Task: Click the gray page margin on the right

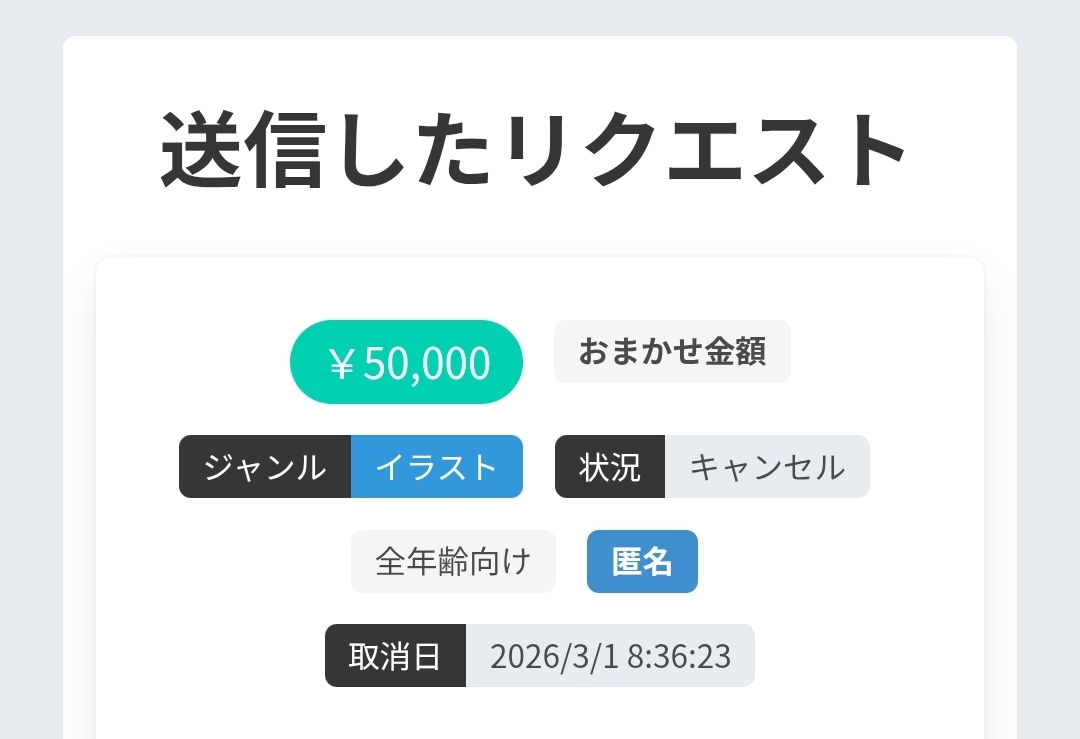Action: (x=1048, y=400)
